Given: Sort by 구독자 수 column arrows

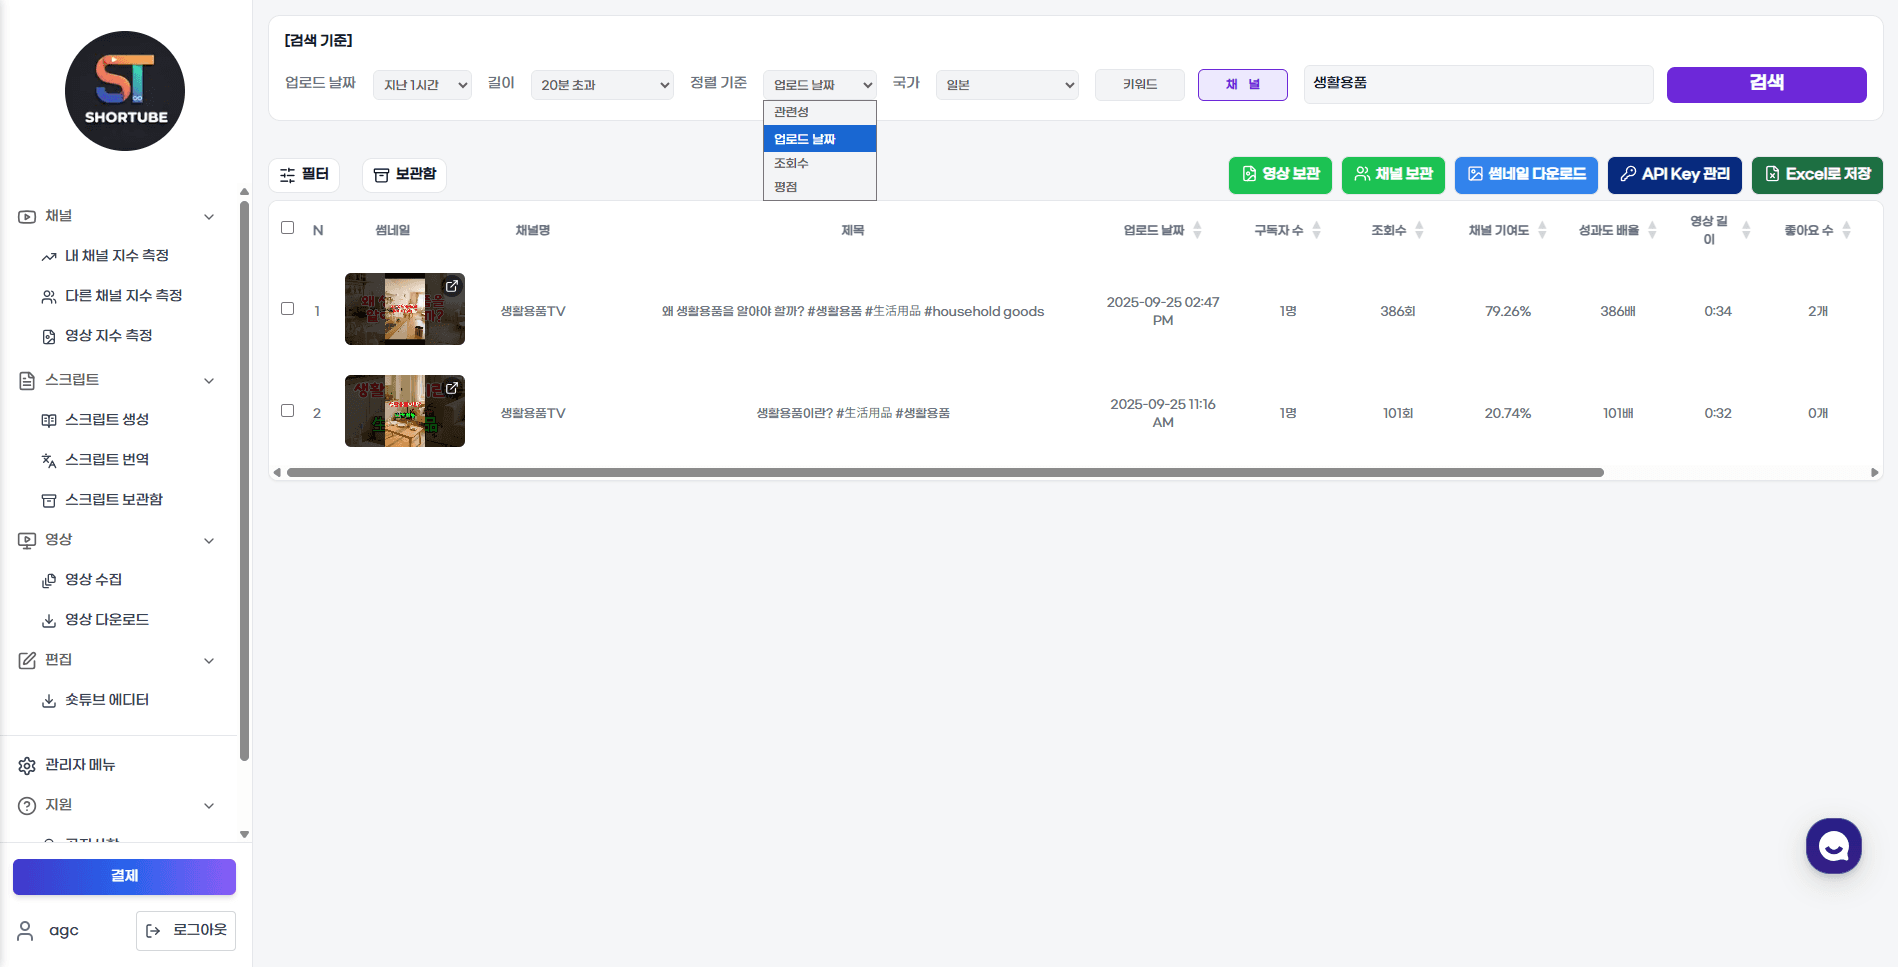Looking at the screenshot, I should 1317,230.
